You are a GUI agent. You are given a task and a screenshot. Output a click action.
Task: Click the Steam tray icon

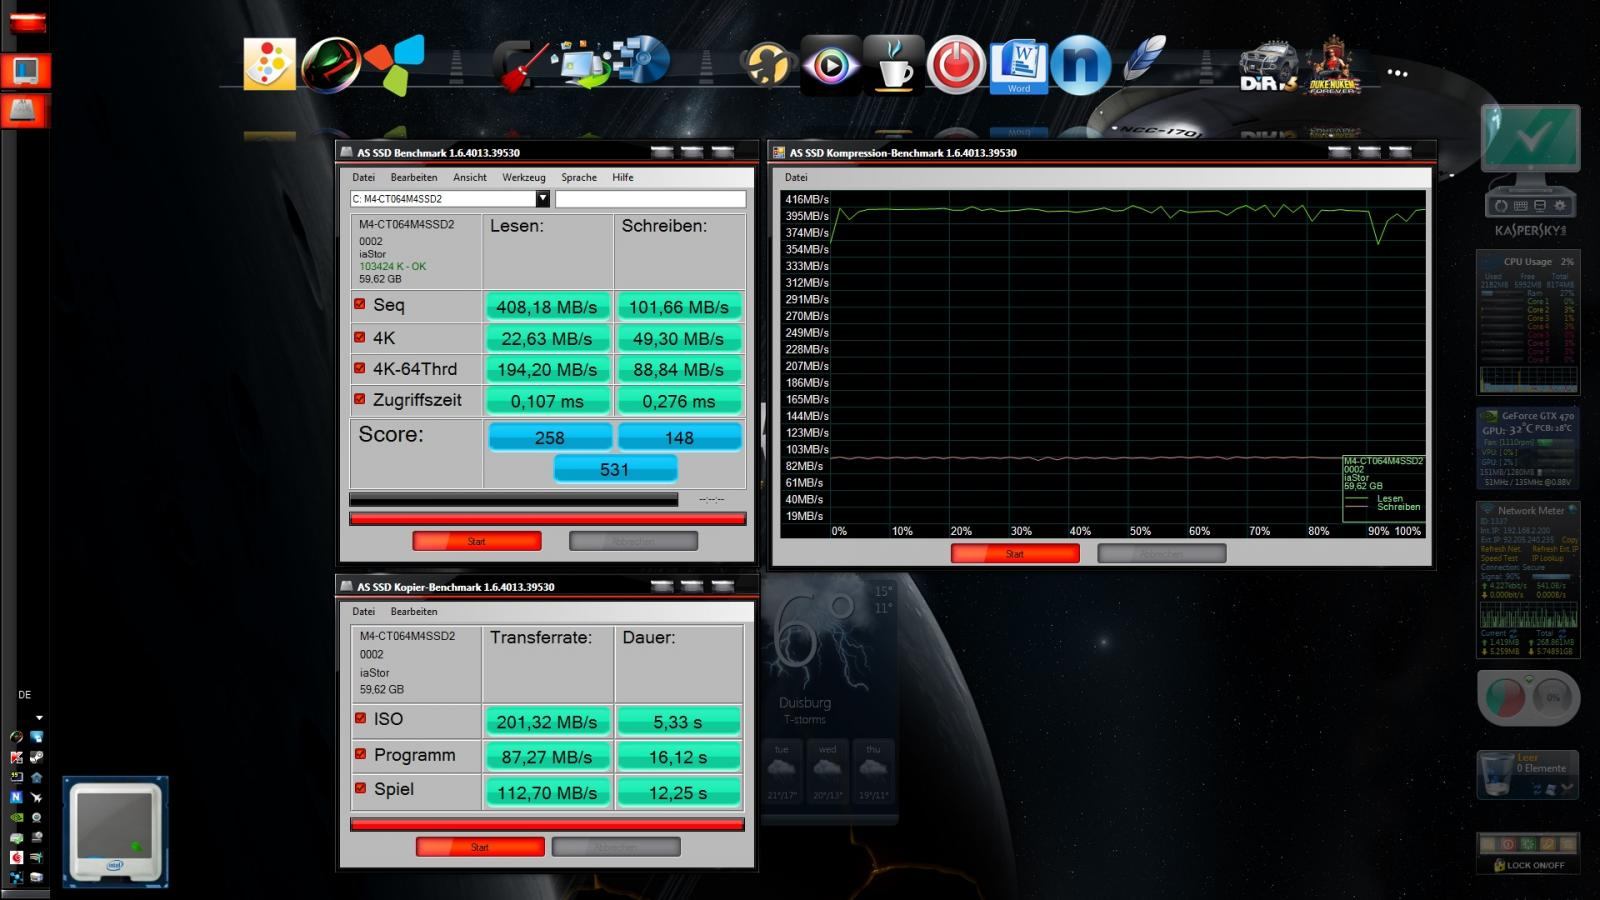click(37, 757)
